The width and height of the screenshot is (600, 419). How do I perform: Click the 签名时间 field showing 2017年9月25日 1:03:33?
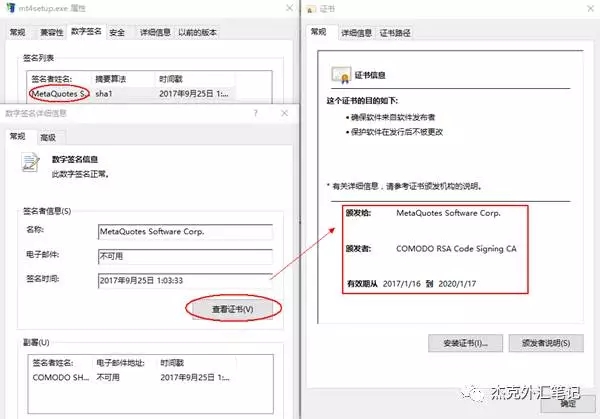185,280
